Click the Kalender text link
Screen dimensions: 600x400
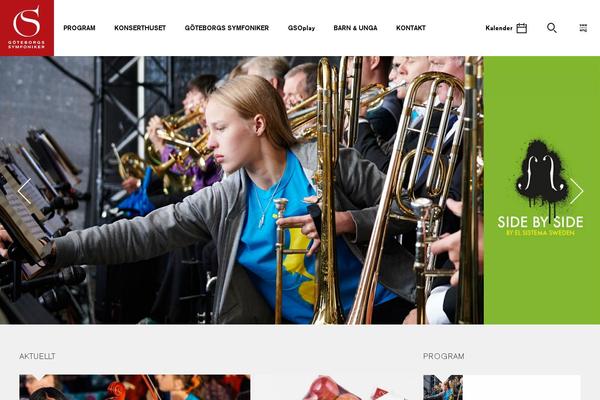[499, 28]
